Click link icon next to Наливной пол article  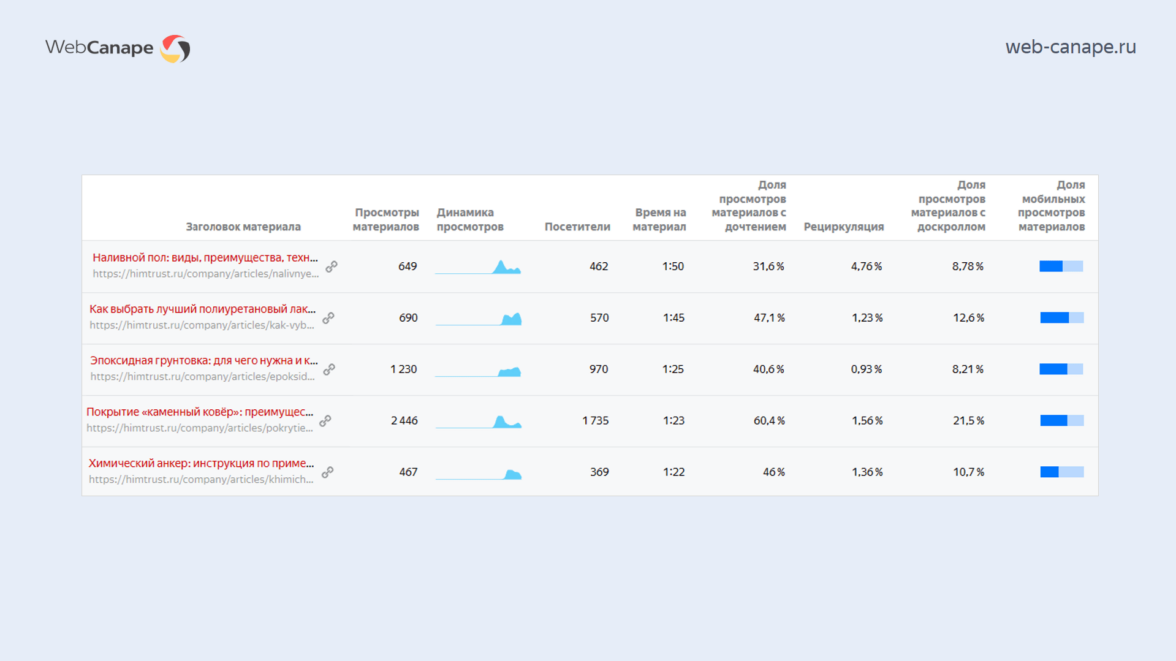pos(331,267)
